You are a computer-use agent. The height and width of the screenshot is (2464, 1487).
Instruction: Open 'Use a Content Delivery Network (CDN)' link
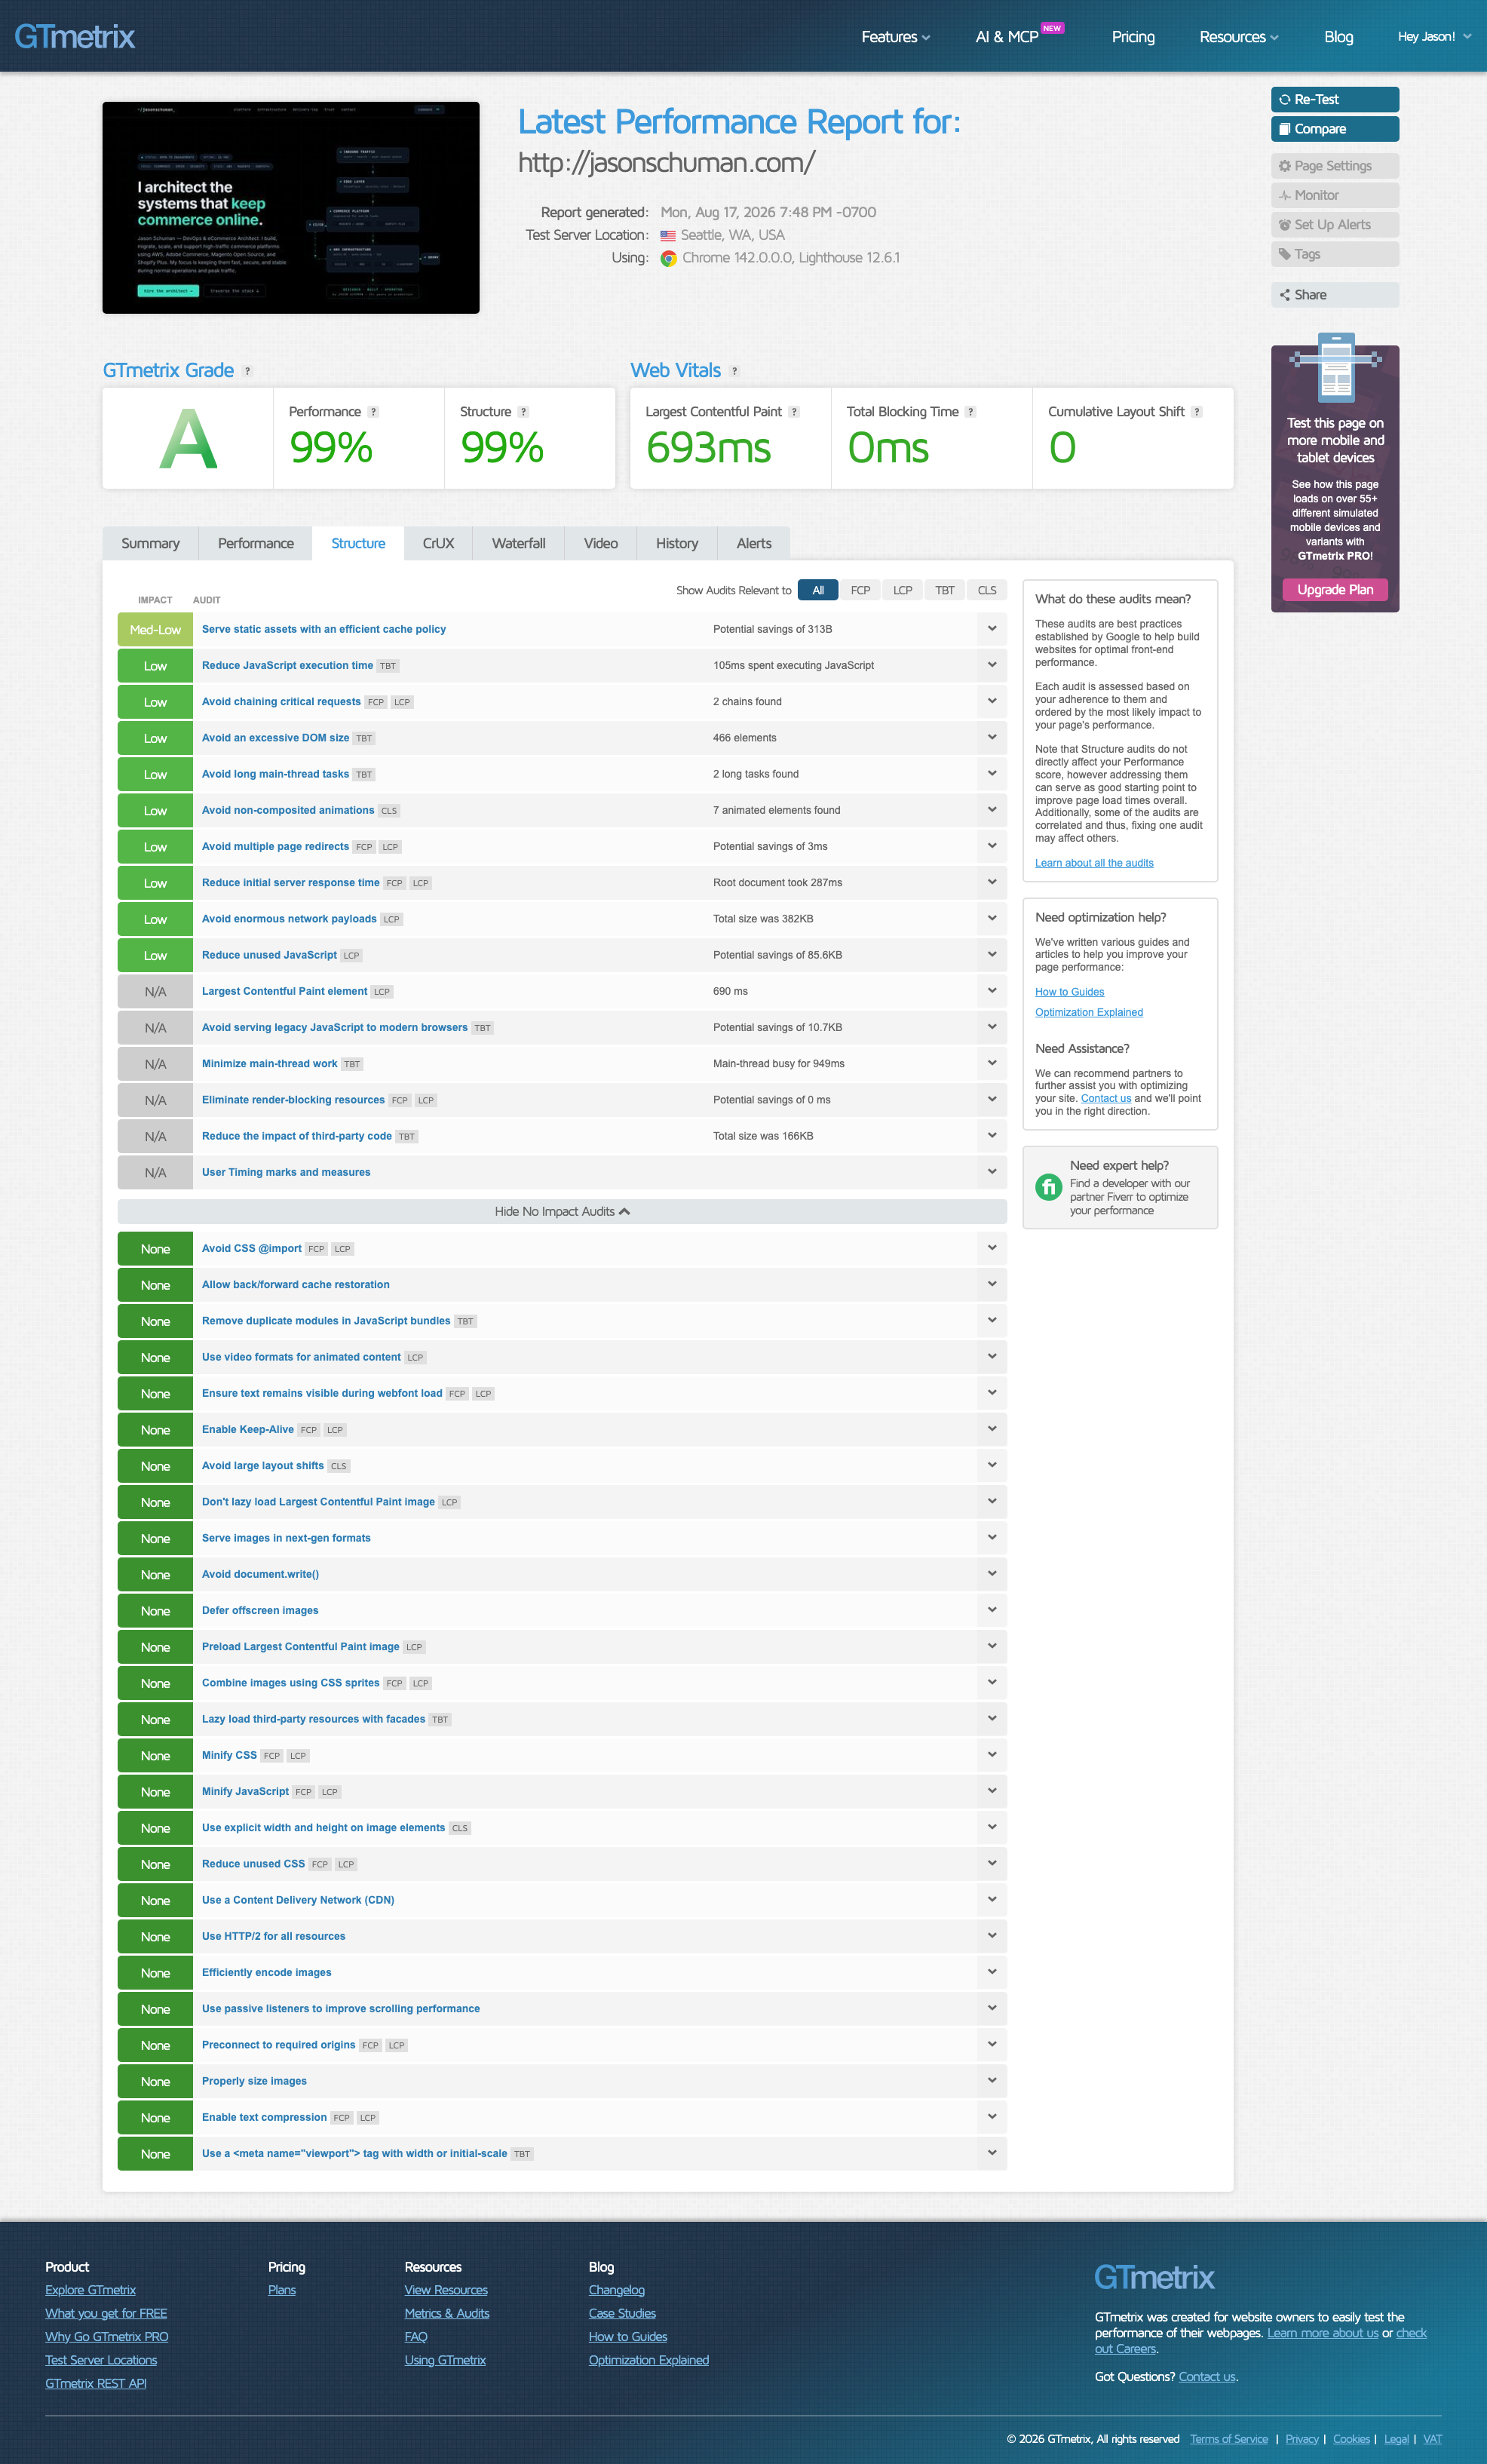tap(298, 1900)
